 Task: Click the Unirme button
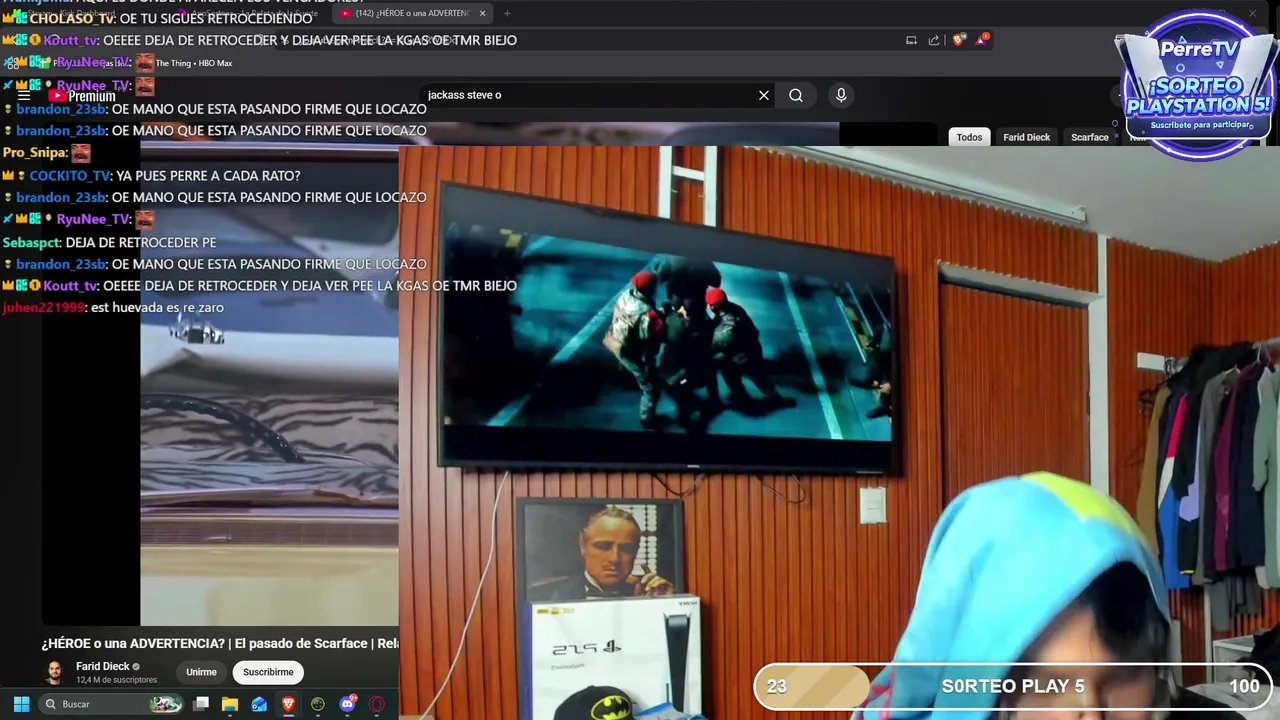(201, 672)
